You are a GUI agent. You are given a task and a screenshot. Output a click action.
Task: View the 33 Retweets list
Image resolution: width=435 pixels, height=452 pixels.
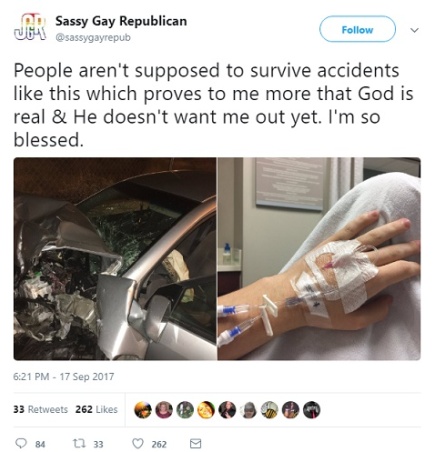coord(40,409)
